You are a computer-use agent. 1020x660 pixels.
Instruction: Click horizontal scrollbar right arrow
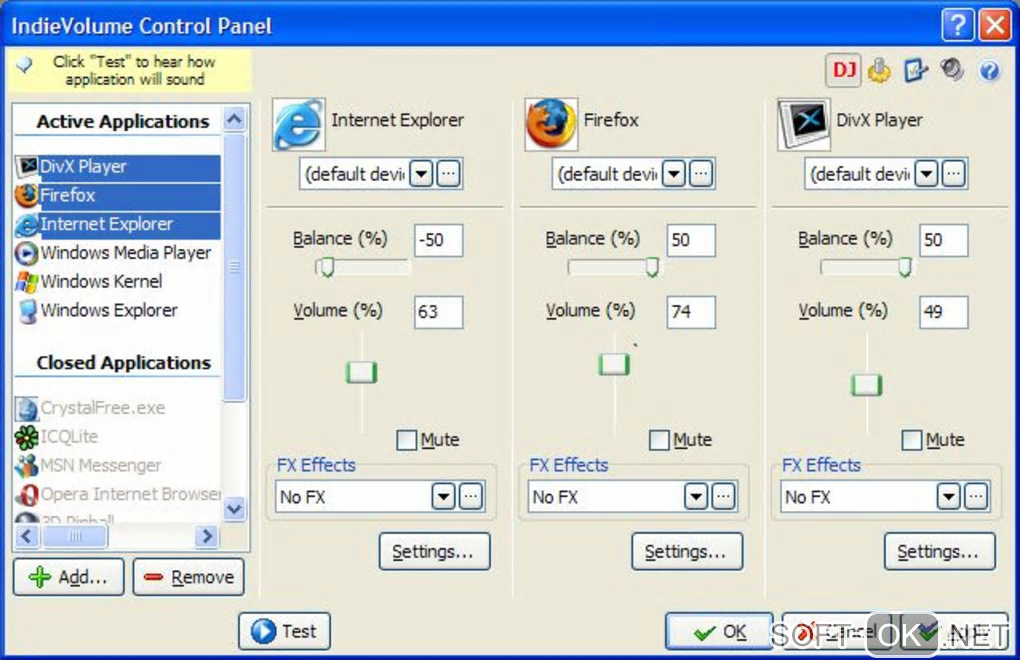pyautogui.click(x=207, y=536)
